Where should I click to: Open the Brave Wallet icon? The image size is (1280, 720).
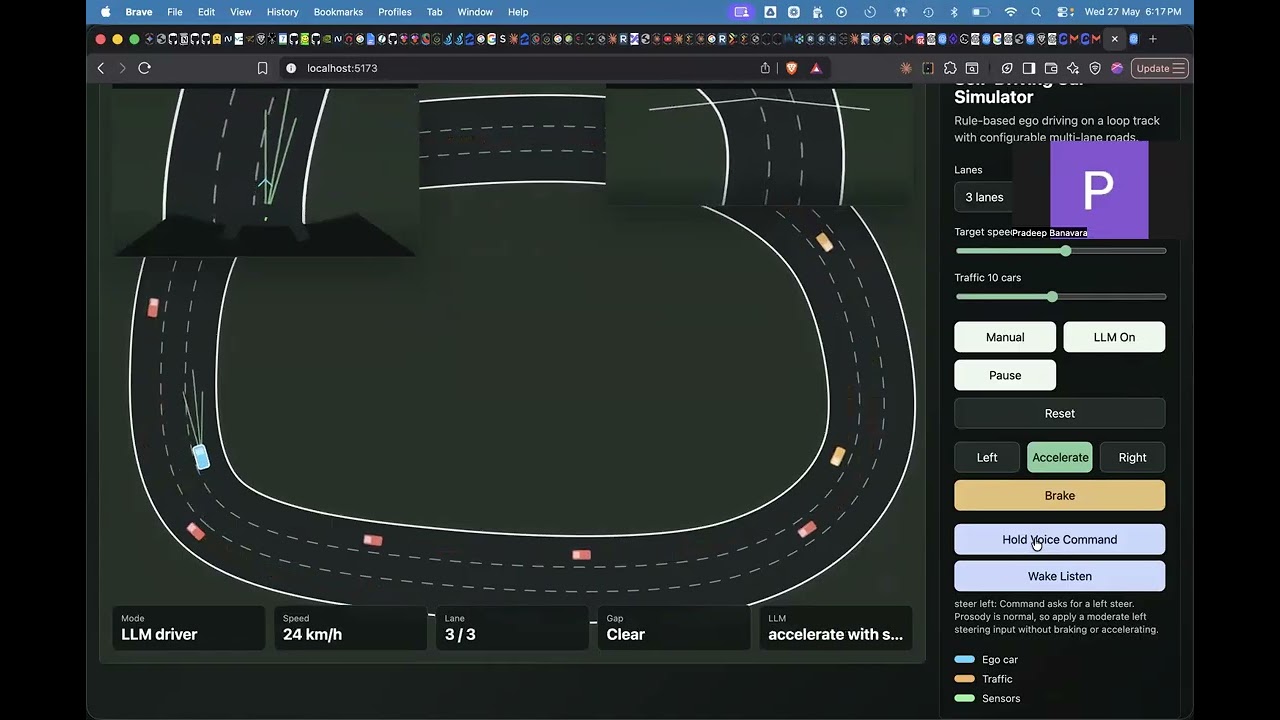coord(1051,68)
